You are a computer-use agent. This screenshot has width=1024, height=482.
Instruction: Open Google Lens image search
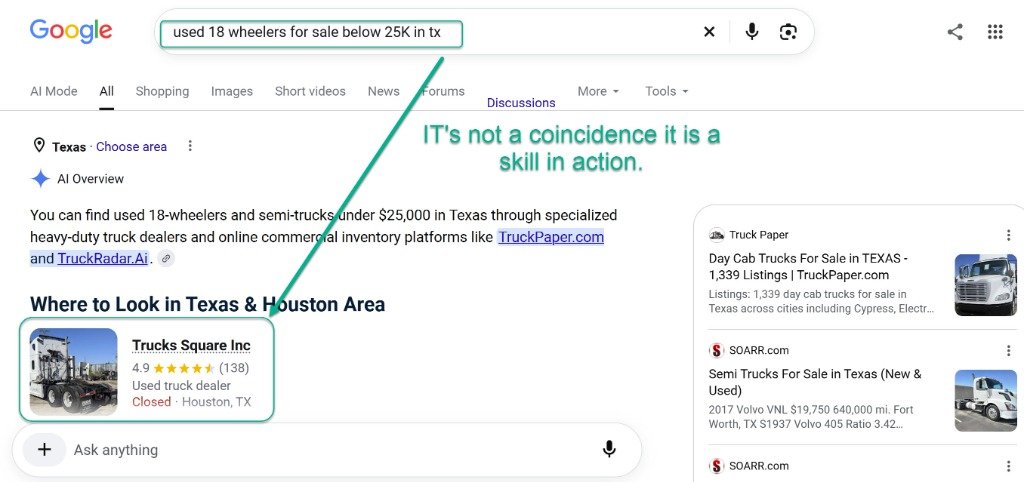788,31
